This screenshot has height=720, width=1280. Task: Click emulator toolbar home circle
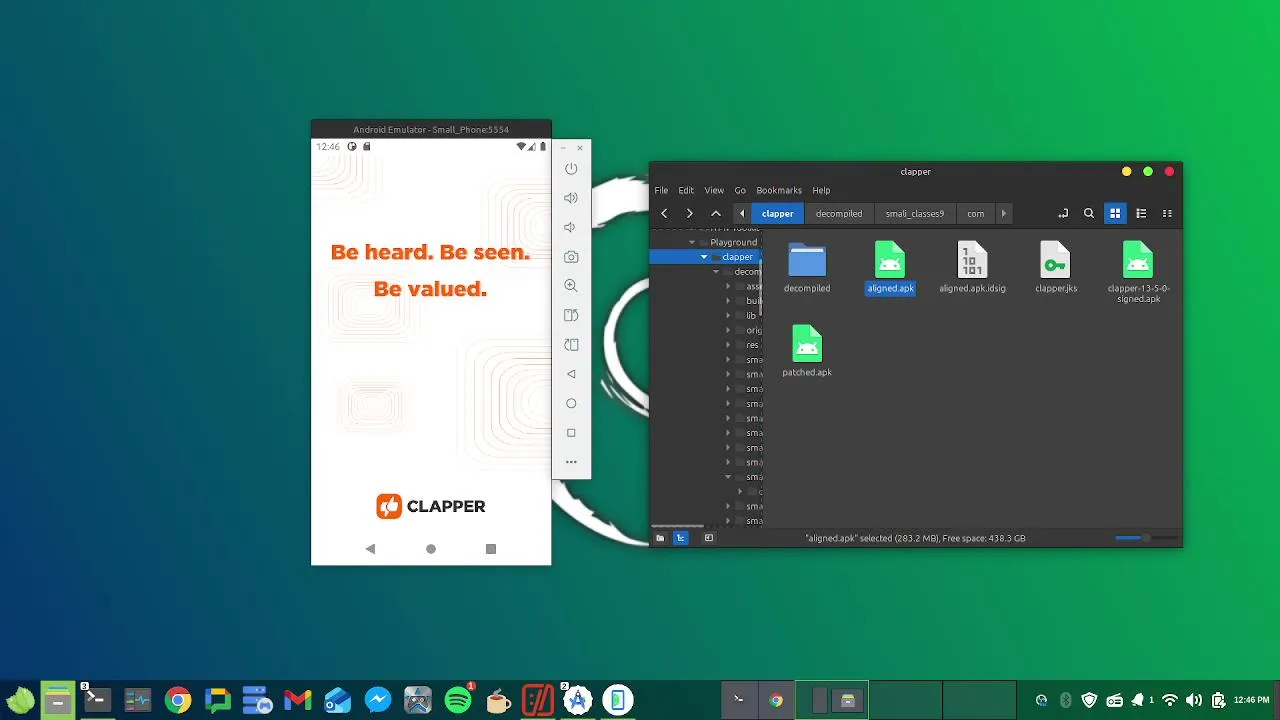571,404
